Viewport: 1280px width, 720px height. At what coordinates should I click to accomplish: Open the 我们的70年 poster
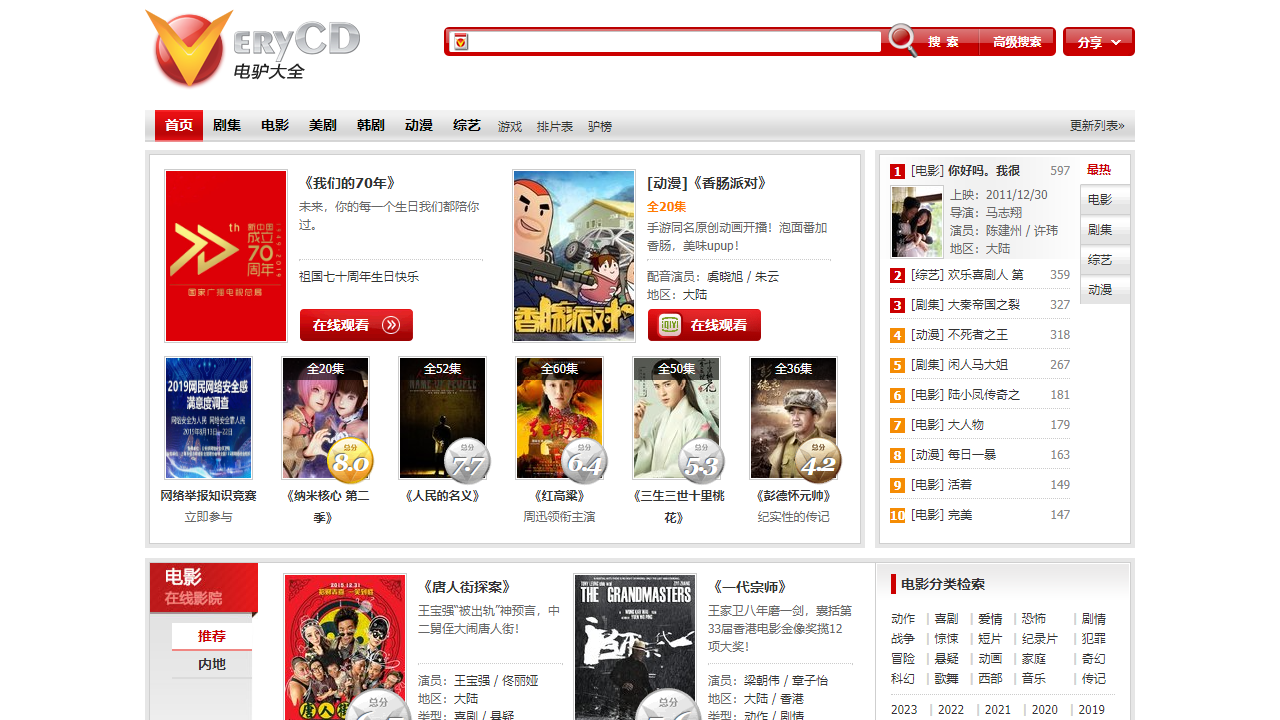coord(226,256)
